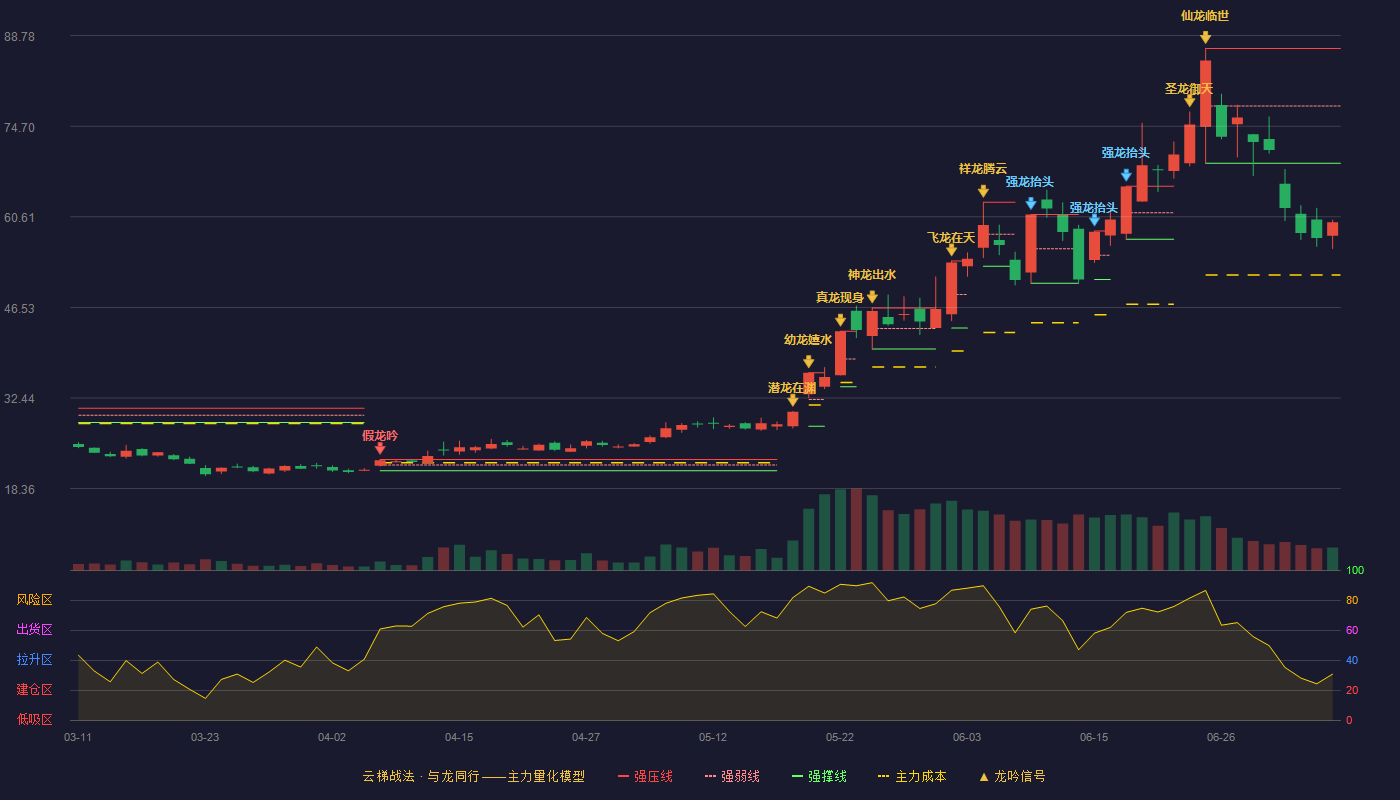Click the red candlestick under 飞龙在天 arrow
The image size is (1400, 800).
coord(952,288)
